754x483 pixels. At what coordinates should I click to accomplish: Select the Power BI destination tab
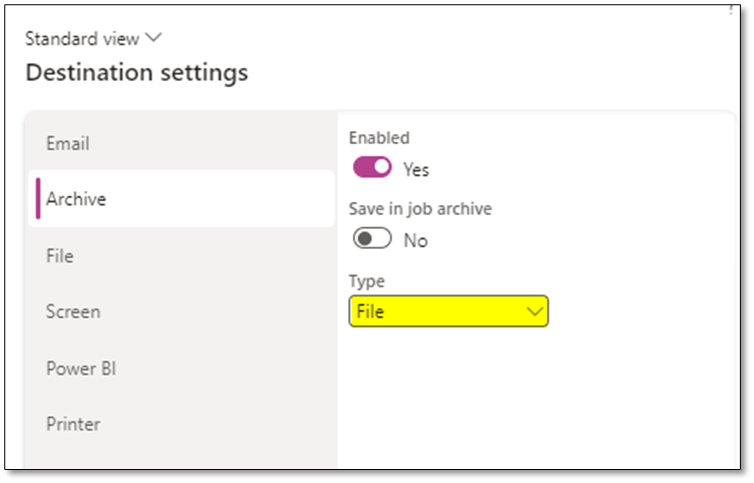(x=81, y=368)
